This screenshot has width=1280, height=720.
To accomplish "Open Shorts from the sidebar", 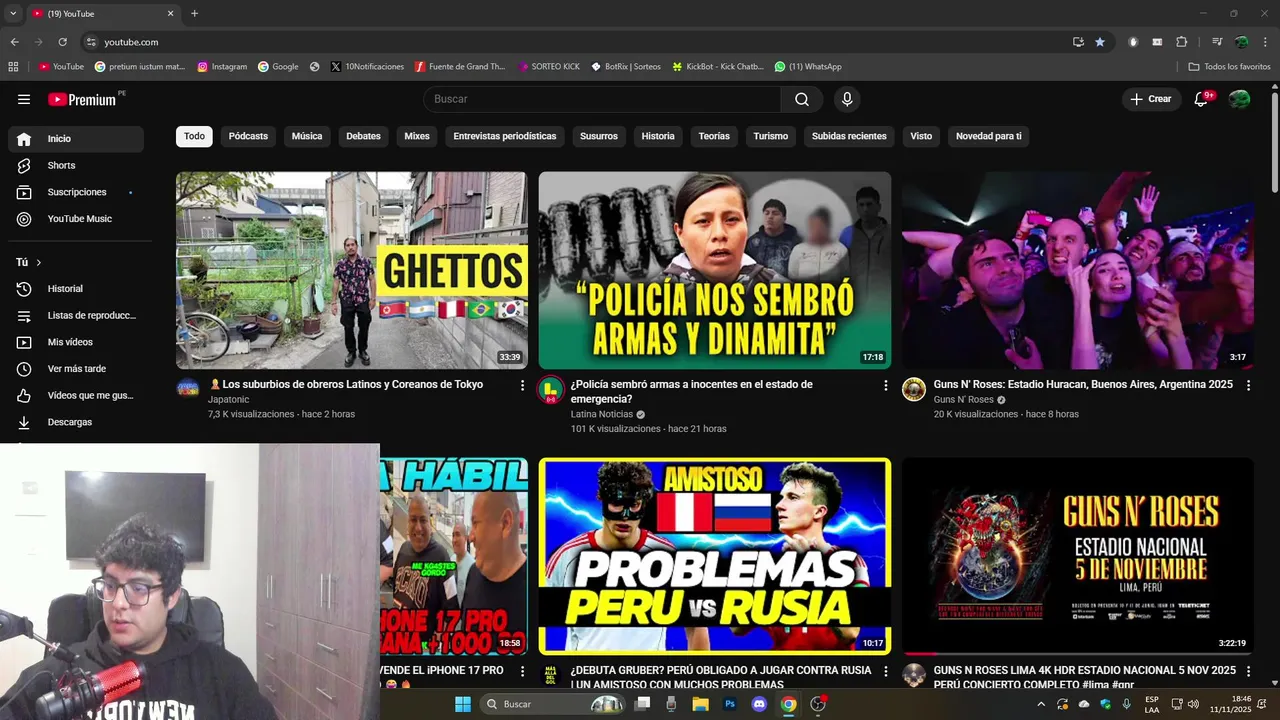I will [x=76, y=165].
